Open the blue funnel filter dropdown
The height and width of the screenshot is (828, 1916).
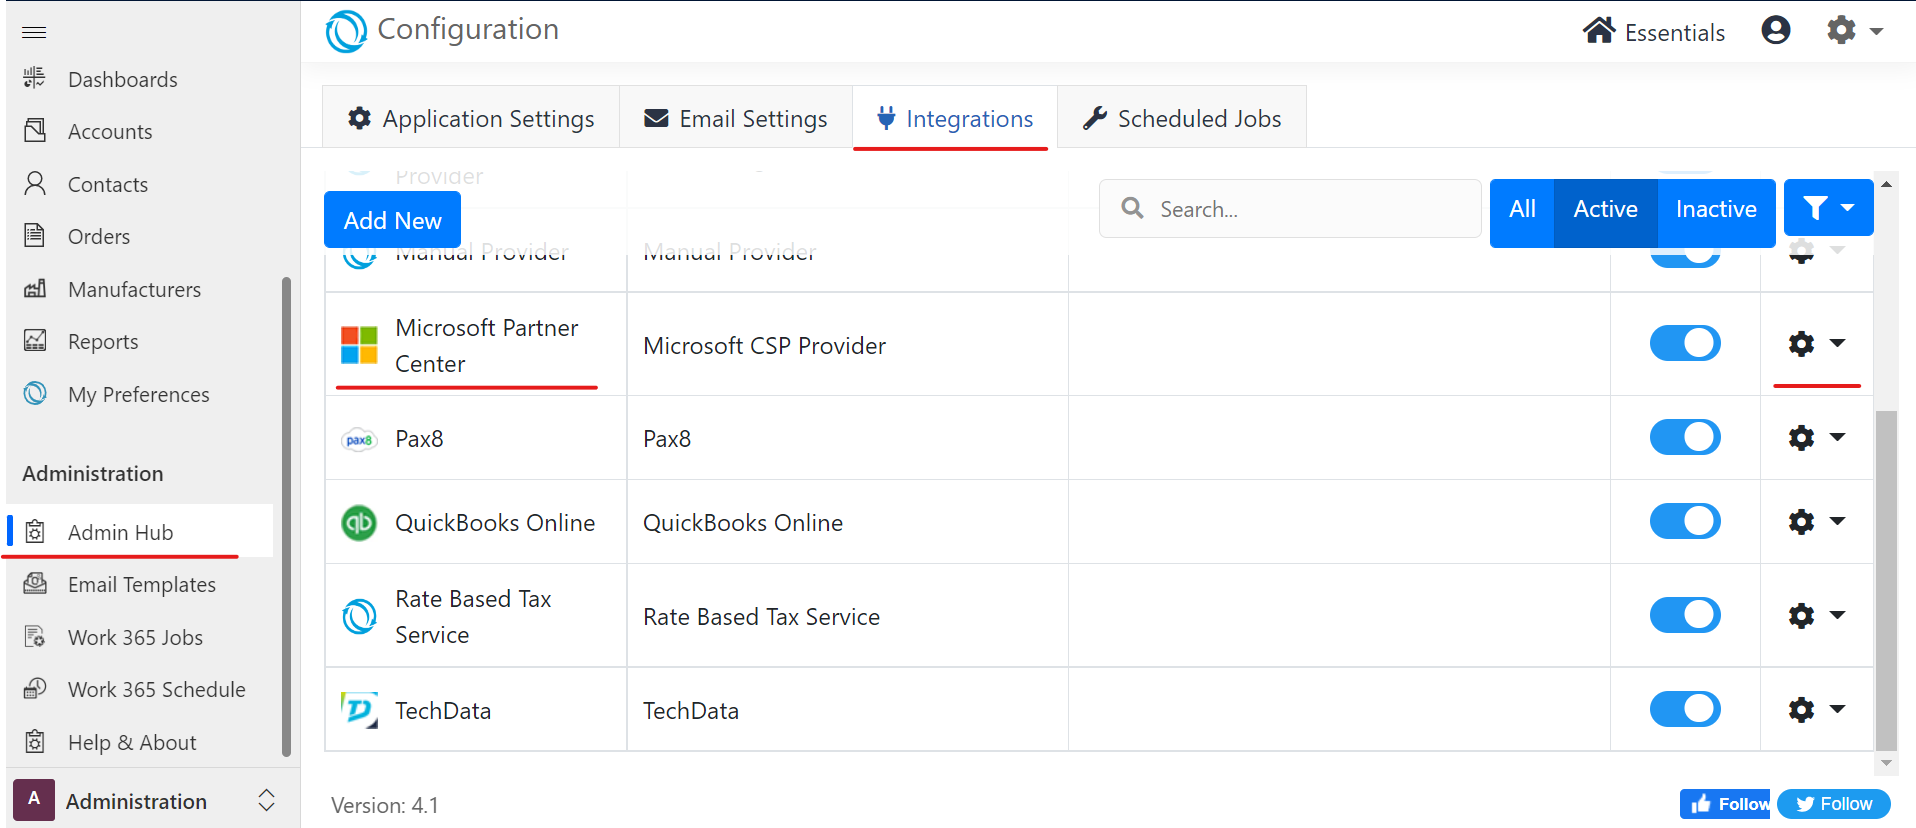click(1829, 208)
